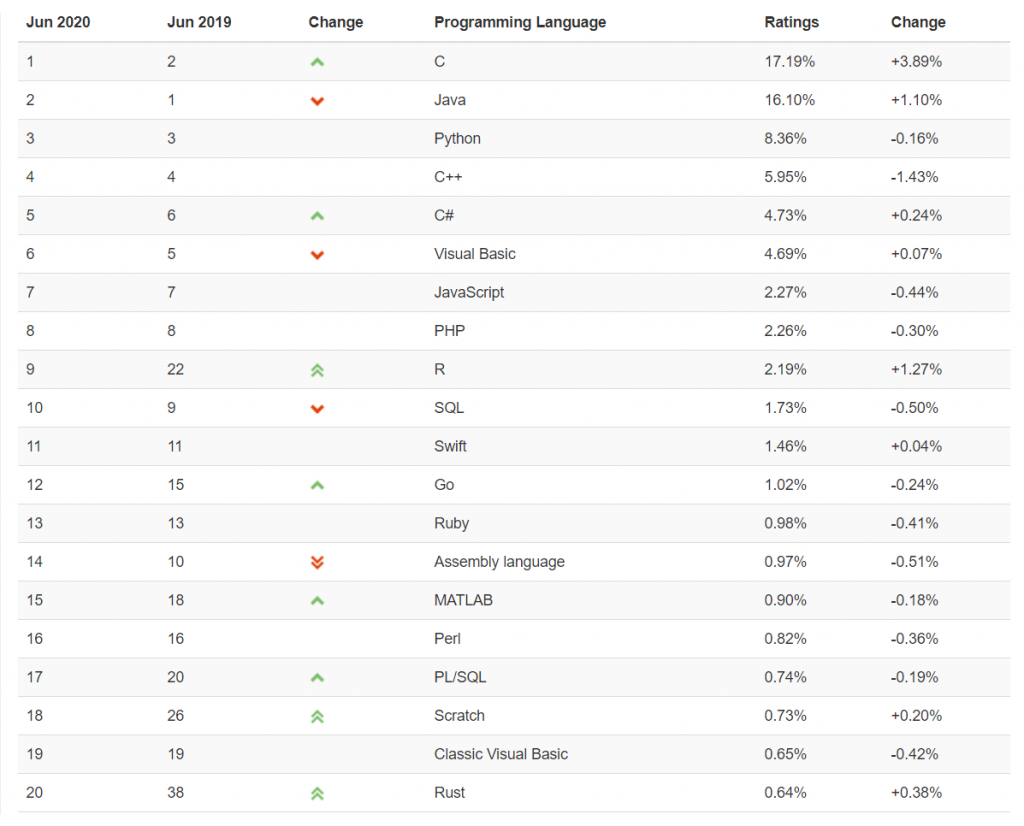
Task: Select the Python language name
Action: pyautogui.click(x=457, y=139)
